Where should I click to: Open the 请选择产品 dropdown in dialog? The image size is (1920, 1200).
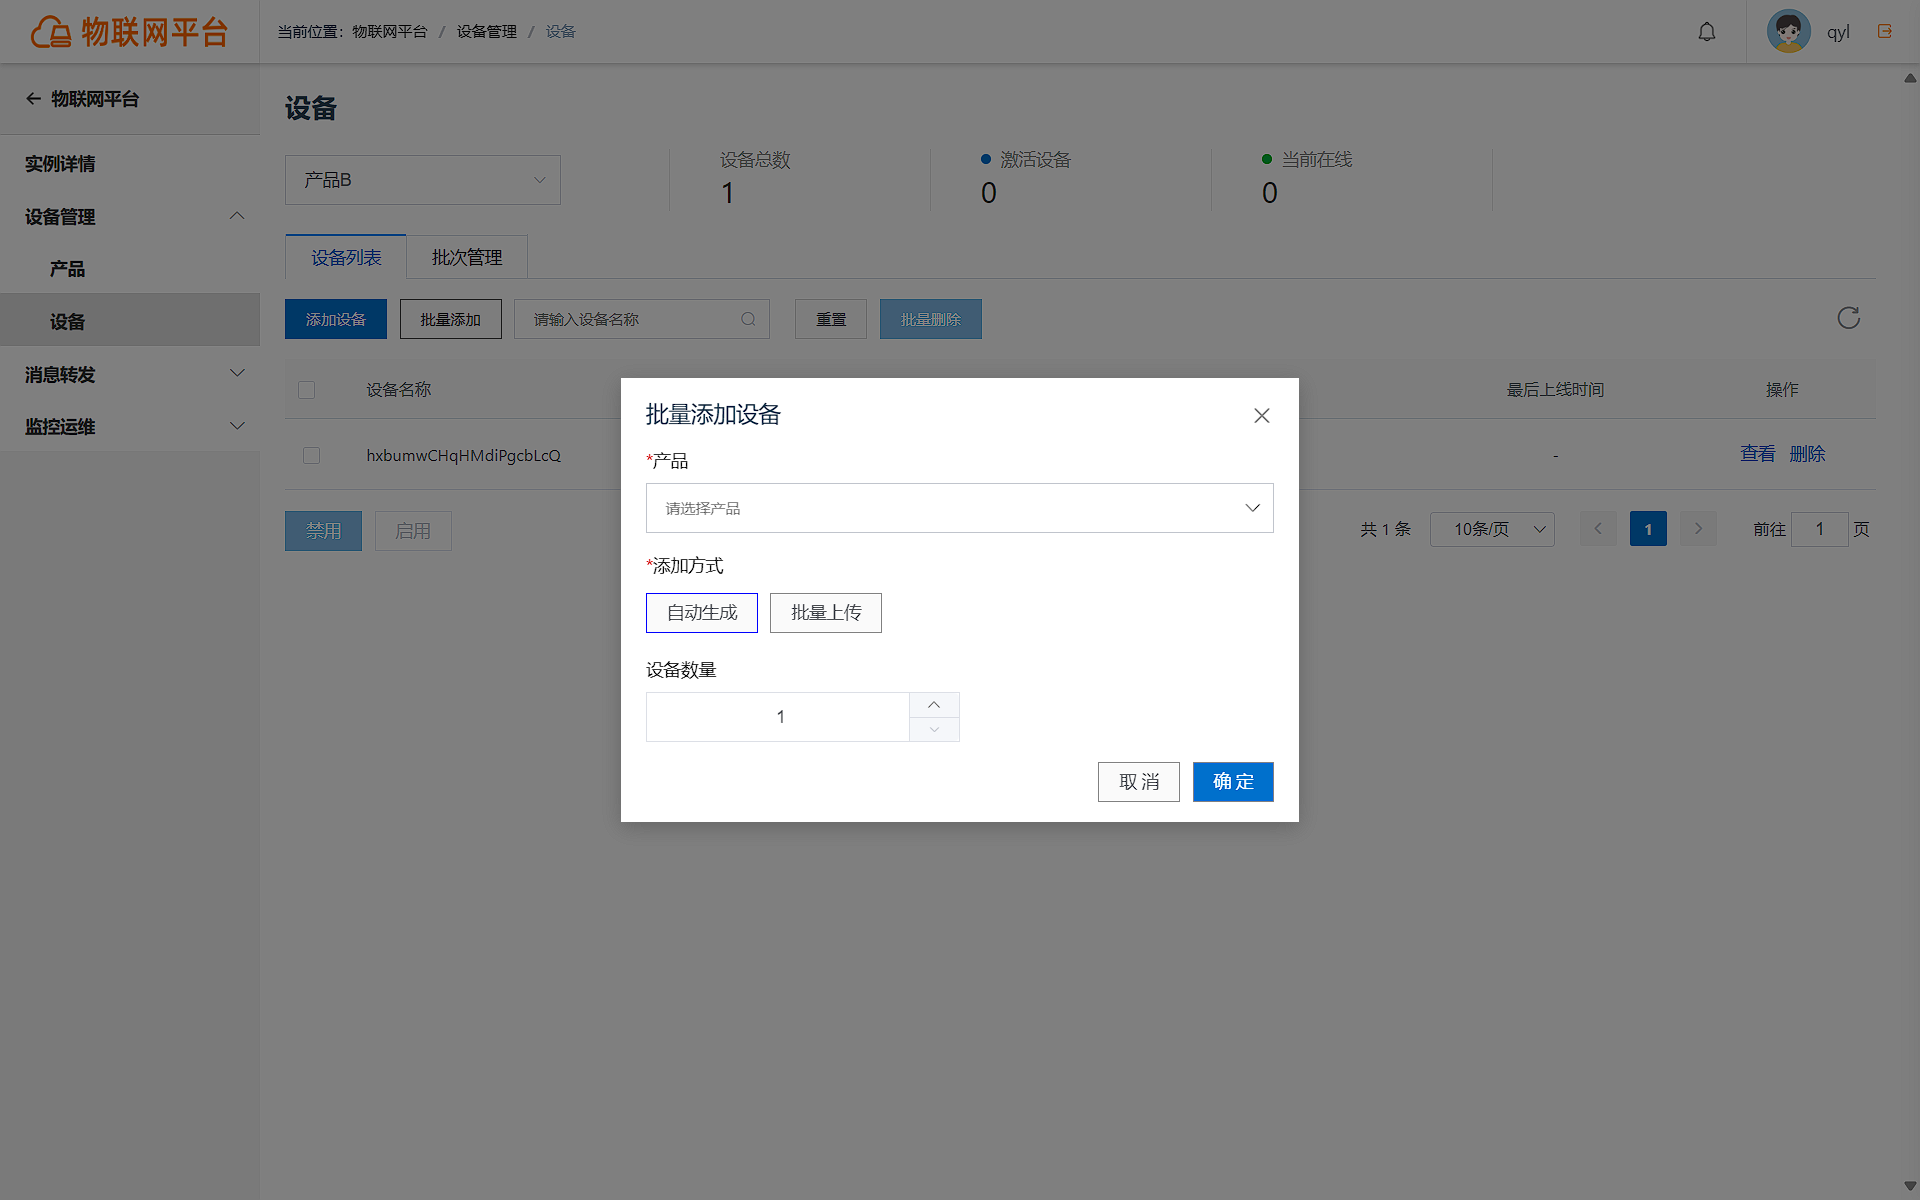click(x=960, y=508)
